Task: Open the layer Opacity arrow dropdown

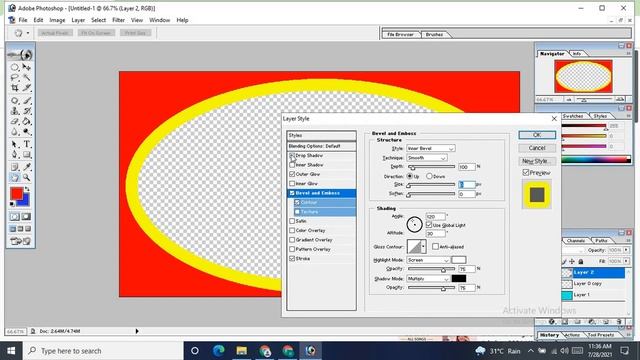Action: point(626,250)
